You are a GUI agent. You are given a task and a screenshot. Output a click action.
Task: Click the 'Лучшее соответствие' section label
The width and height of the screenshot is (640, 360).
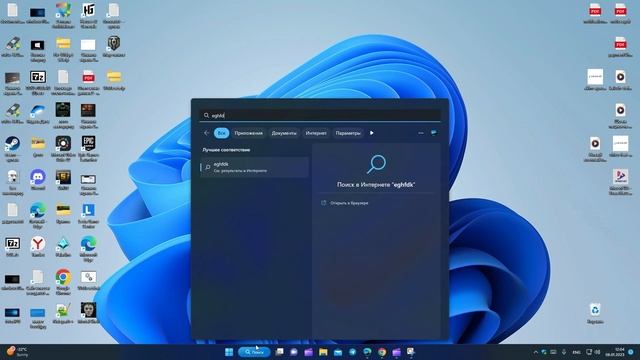tap(226, 150)
